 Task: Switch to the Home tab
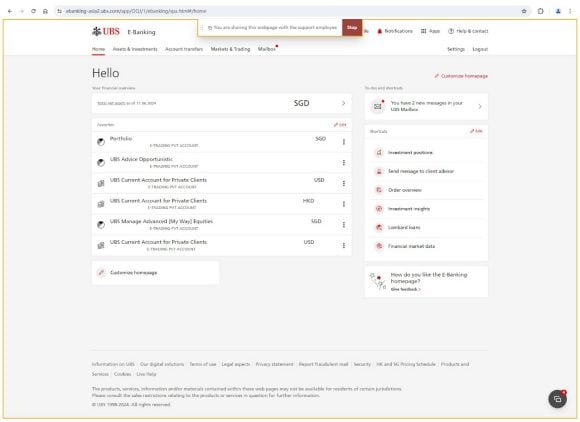tap(98, 49)
